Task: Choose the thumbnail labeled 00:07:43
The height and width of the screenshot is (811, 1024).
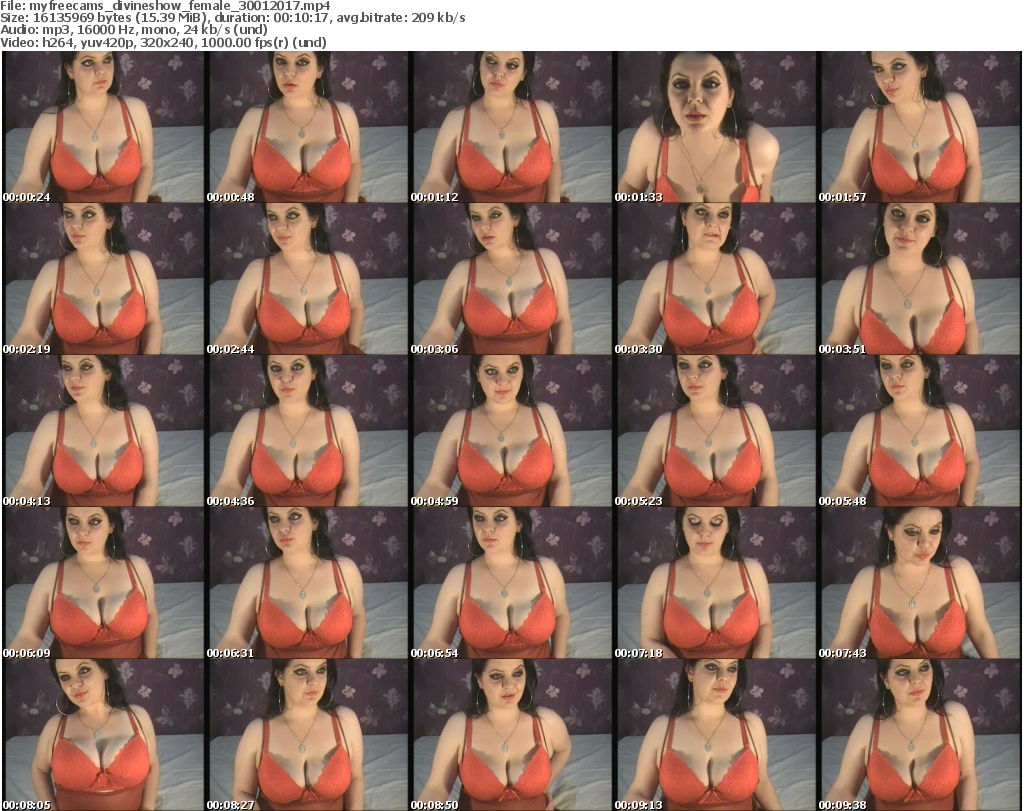Action: point(920,583)
